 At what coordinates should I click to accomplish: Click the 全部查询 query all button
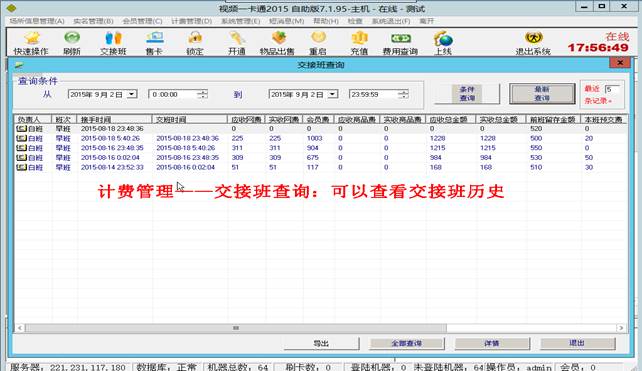click(x=407, y=344)
